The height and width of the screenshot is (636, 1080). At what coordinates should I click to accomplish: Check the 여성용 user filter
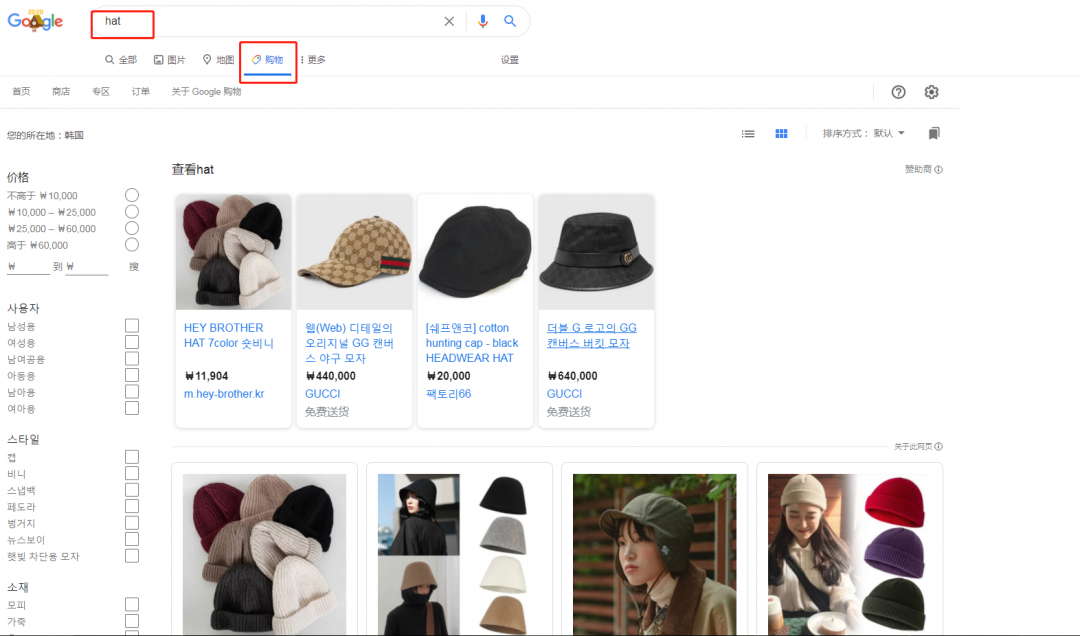[x=132, y=342]
